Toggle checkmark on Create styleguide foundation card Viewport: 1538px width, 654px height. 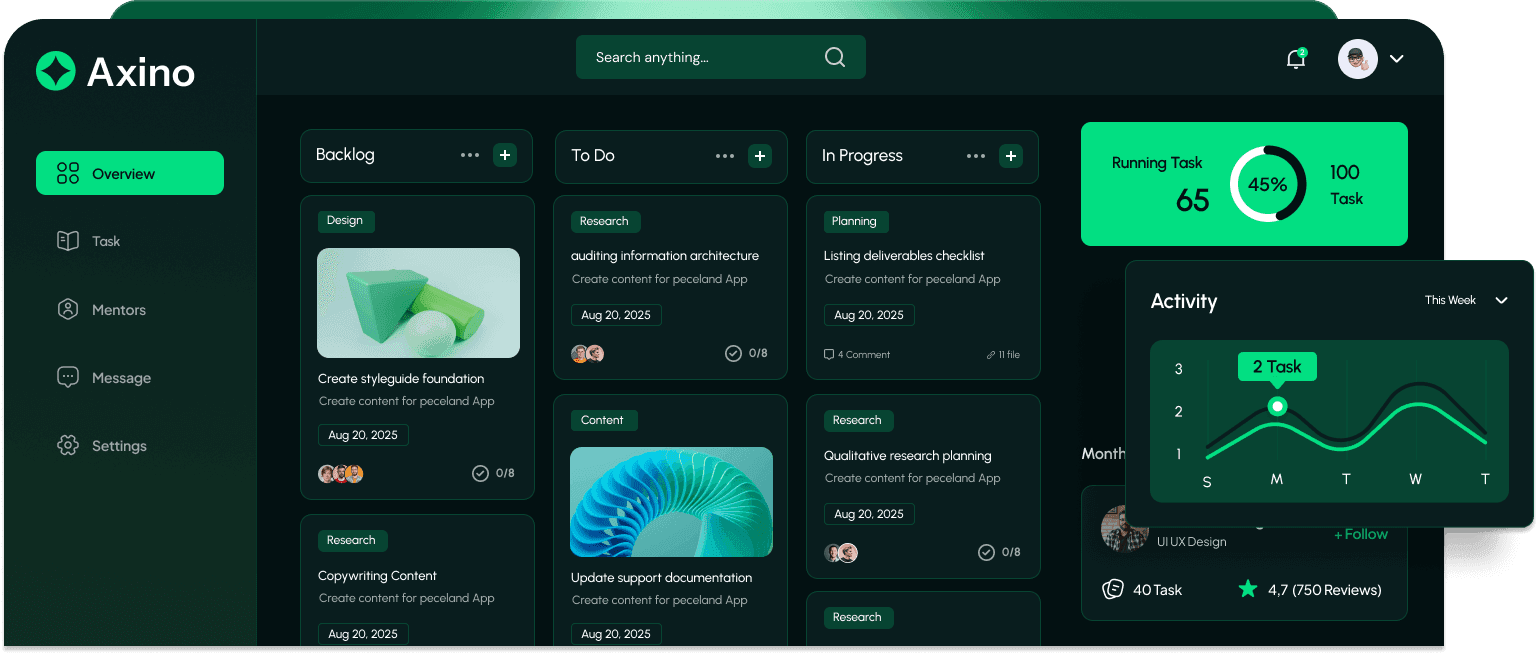(480, 473)
